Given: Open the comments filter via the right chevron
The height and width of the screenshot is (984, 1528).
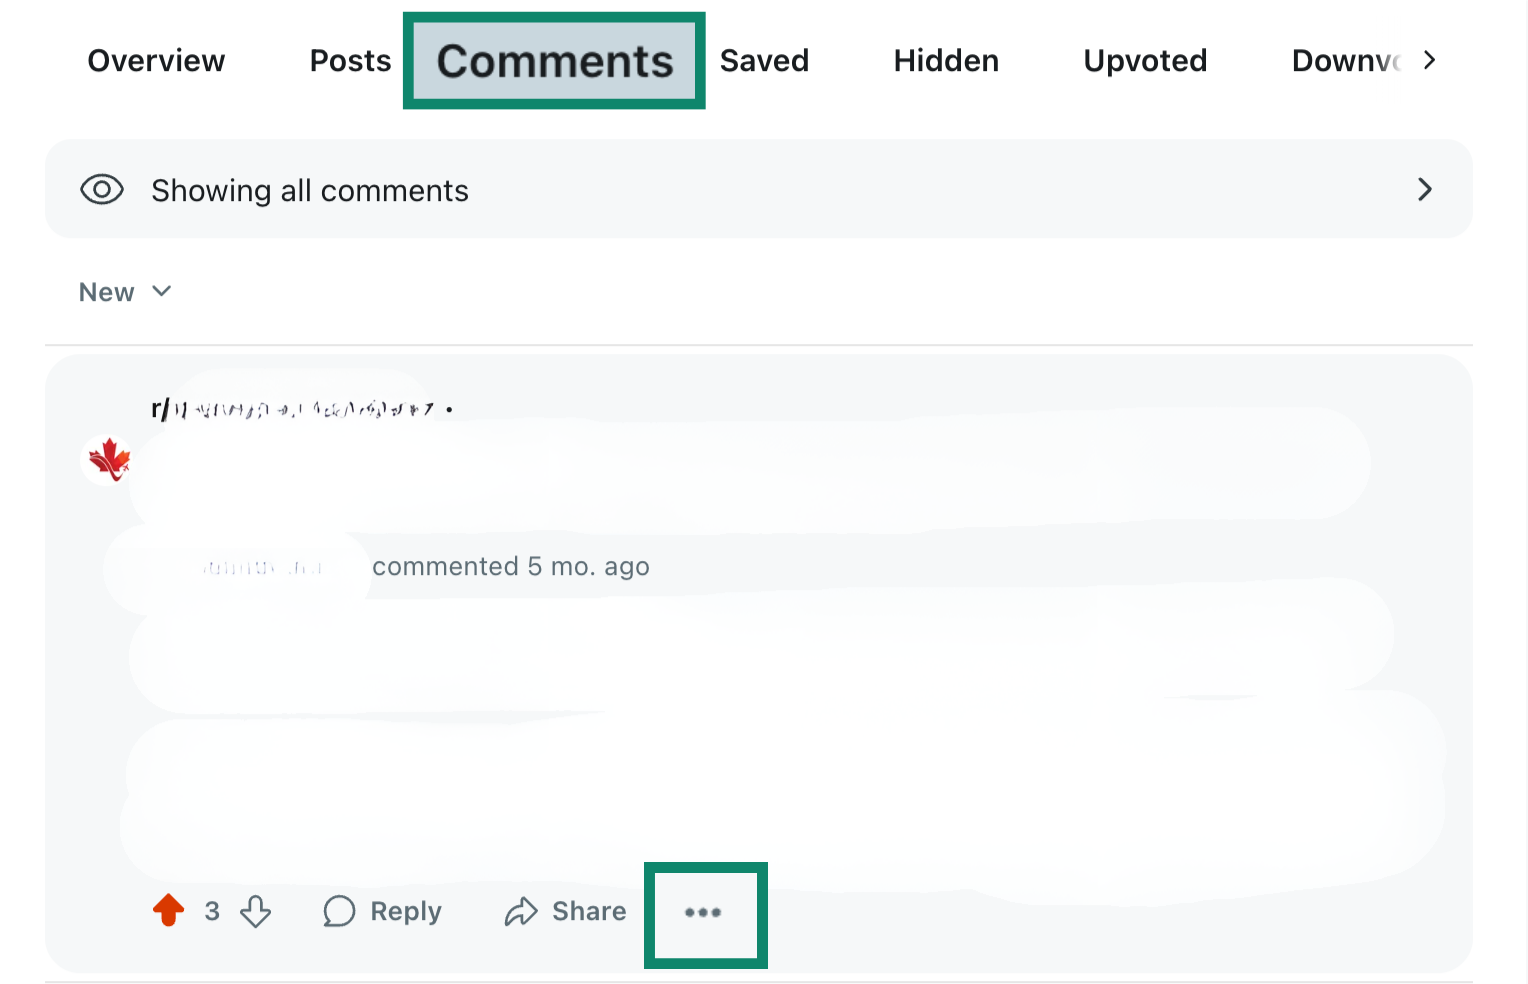Looking at the screenshot, I should [x=1425, y=189].
